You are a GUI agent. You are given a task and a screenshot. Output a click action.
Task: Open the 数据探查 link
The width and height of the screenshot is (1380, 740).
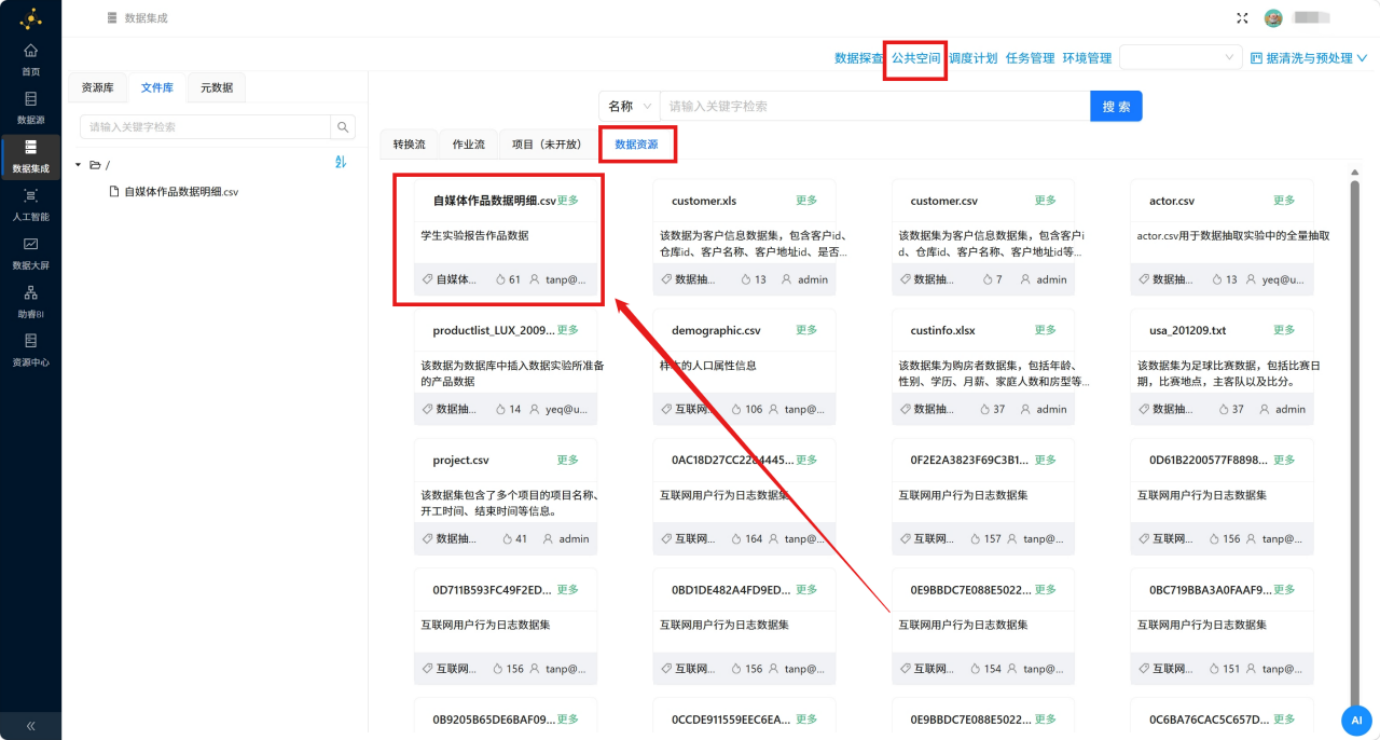click(x=859, y=59)
